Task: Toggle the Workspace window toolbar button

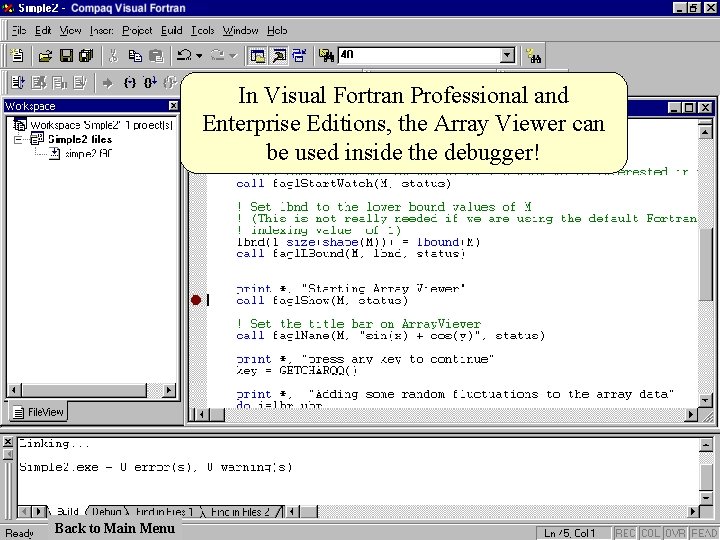Action: pos(258,56)
